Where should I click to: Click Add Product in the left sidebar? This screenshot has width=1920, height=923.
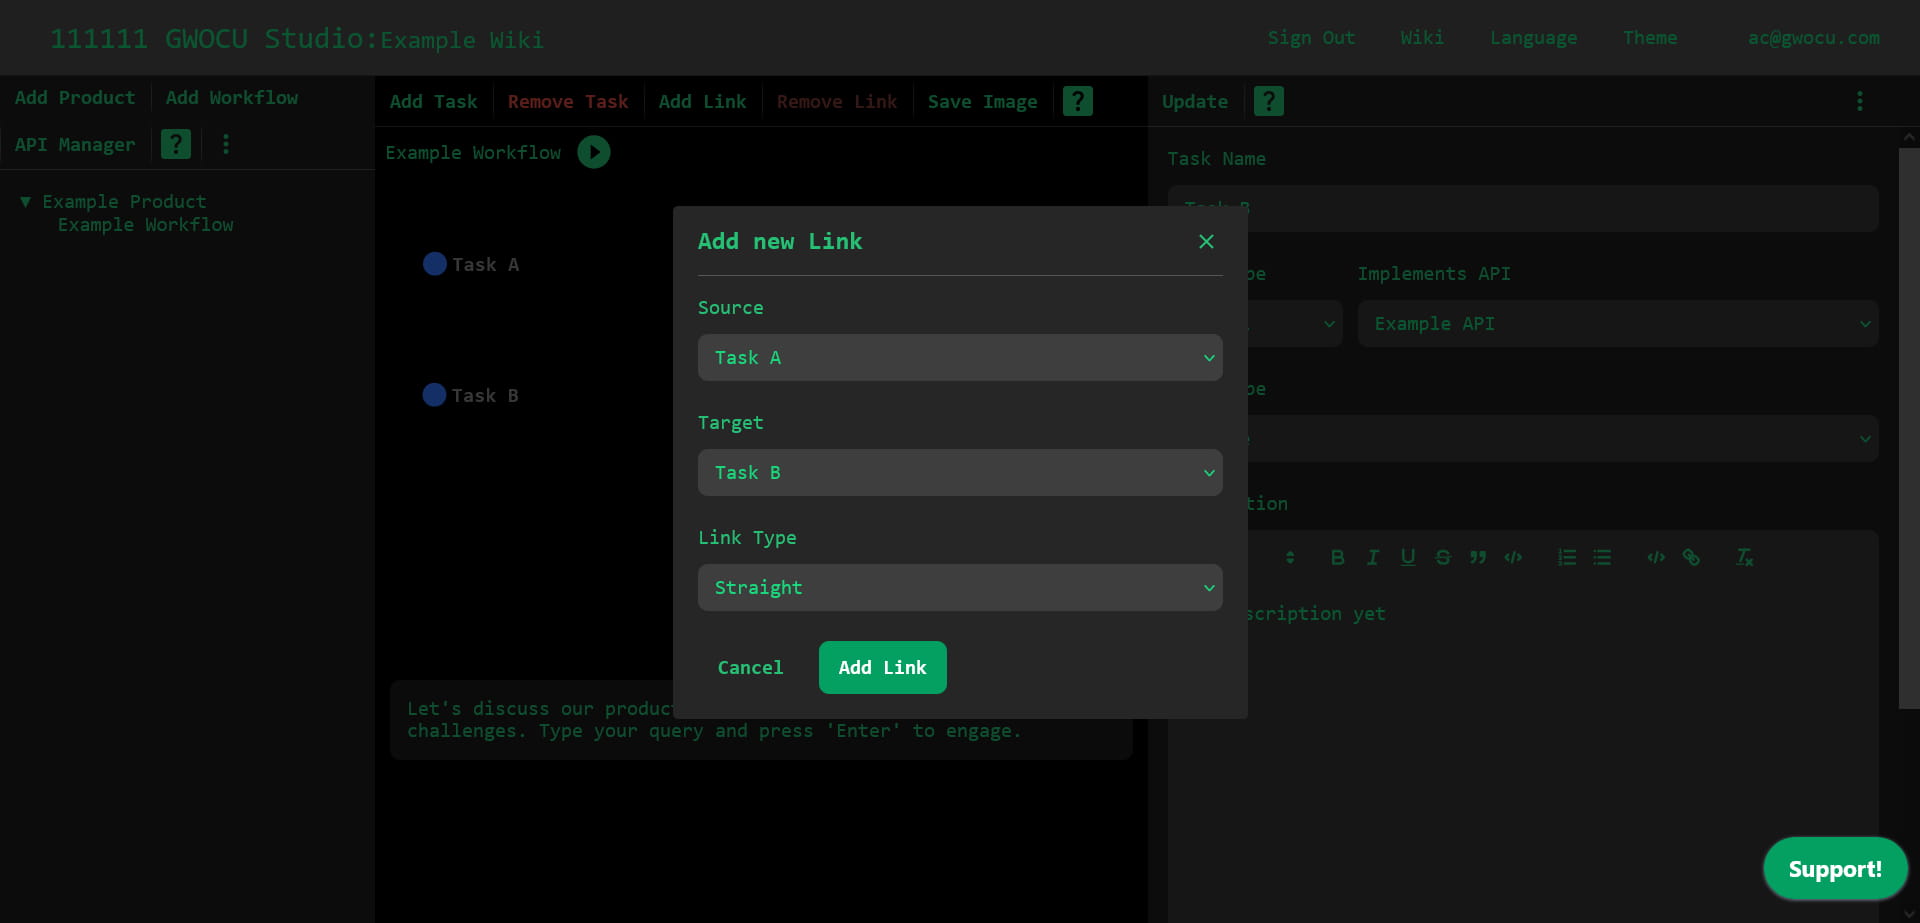tap(75, 98)
